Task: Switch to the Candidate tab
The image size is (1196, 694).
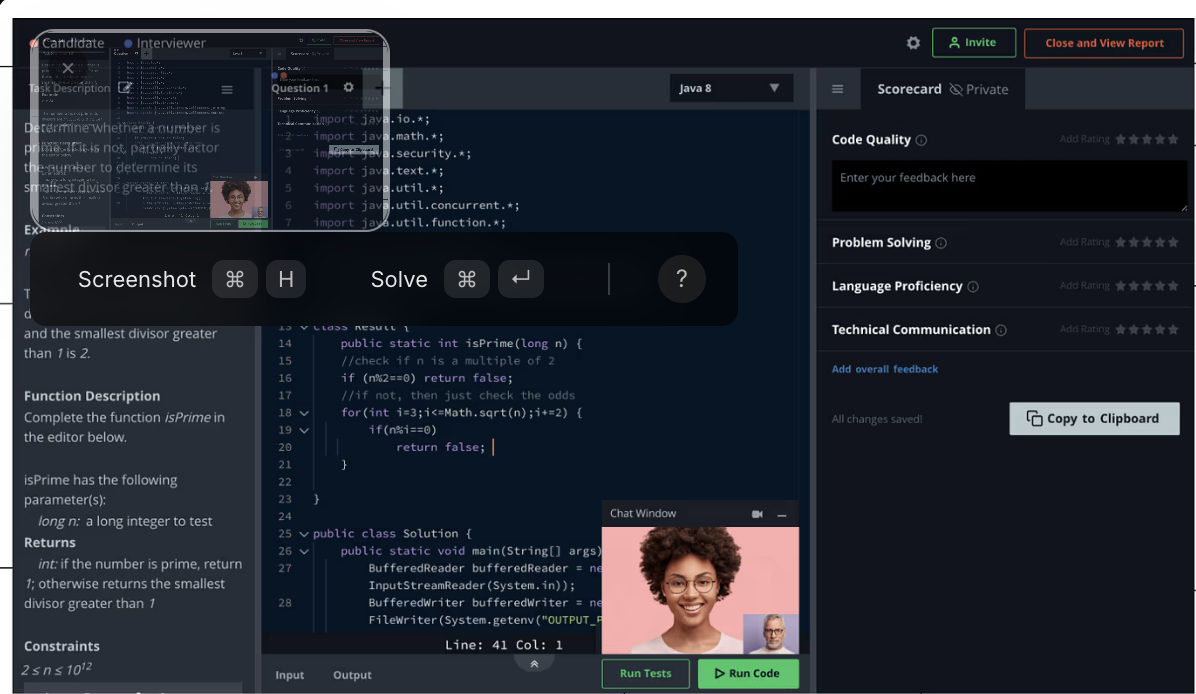Action: click(66, 43)
